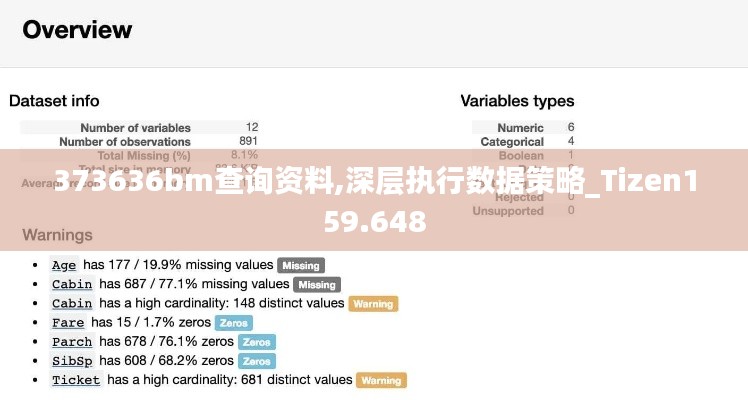The width and height of the screenshot is (748, 400).
Task: Select the Dataset info heading
Action: pos(54,101)
